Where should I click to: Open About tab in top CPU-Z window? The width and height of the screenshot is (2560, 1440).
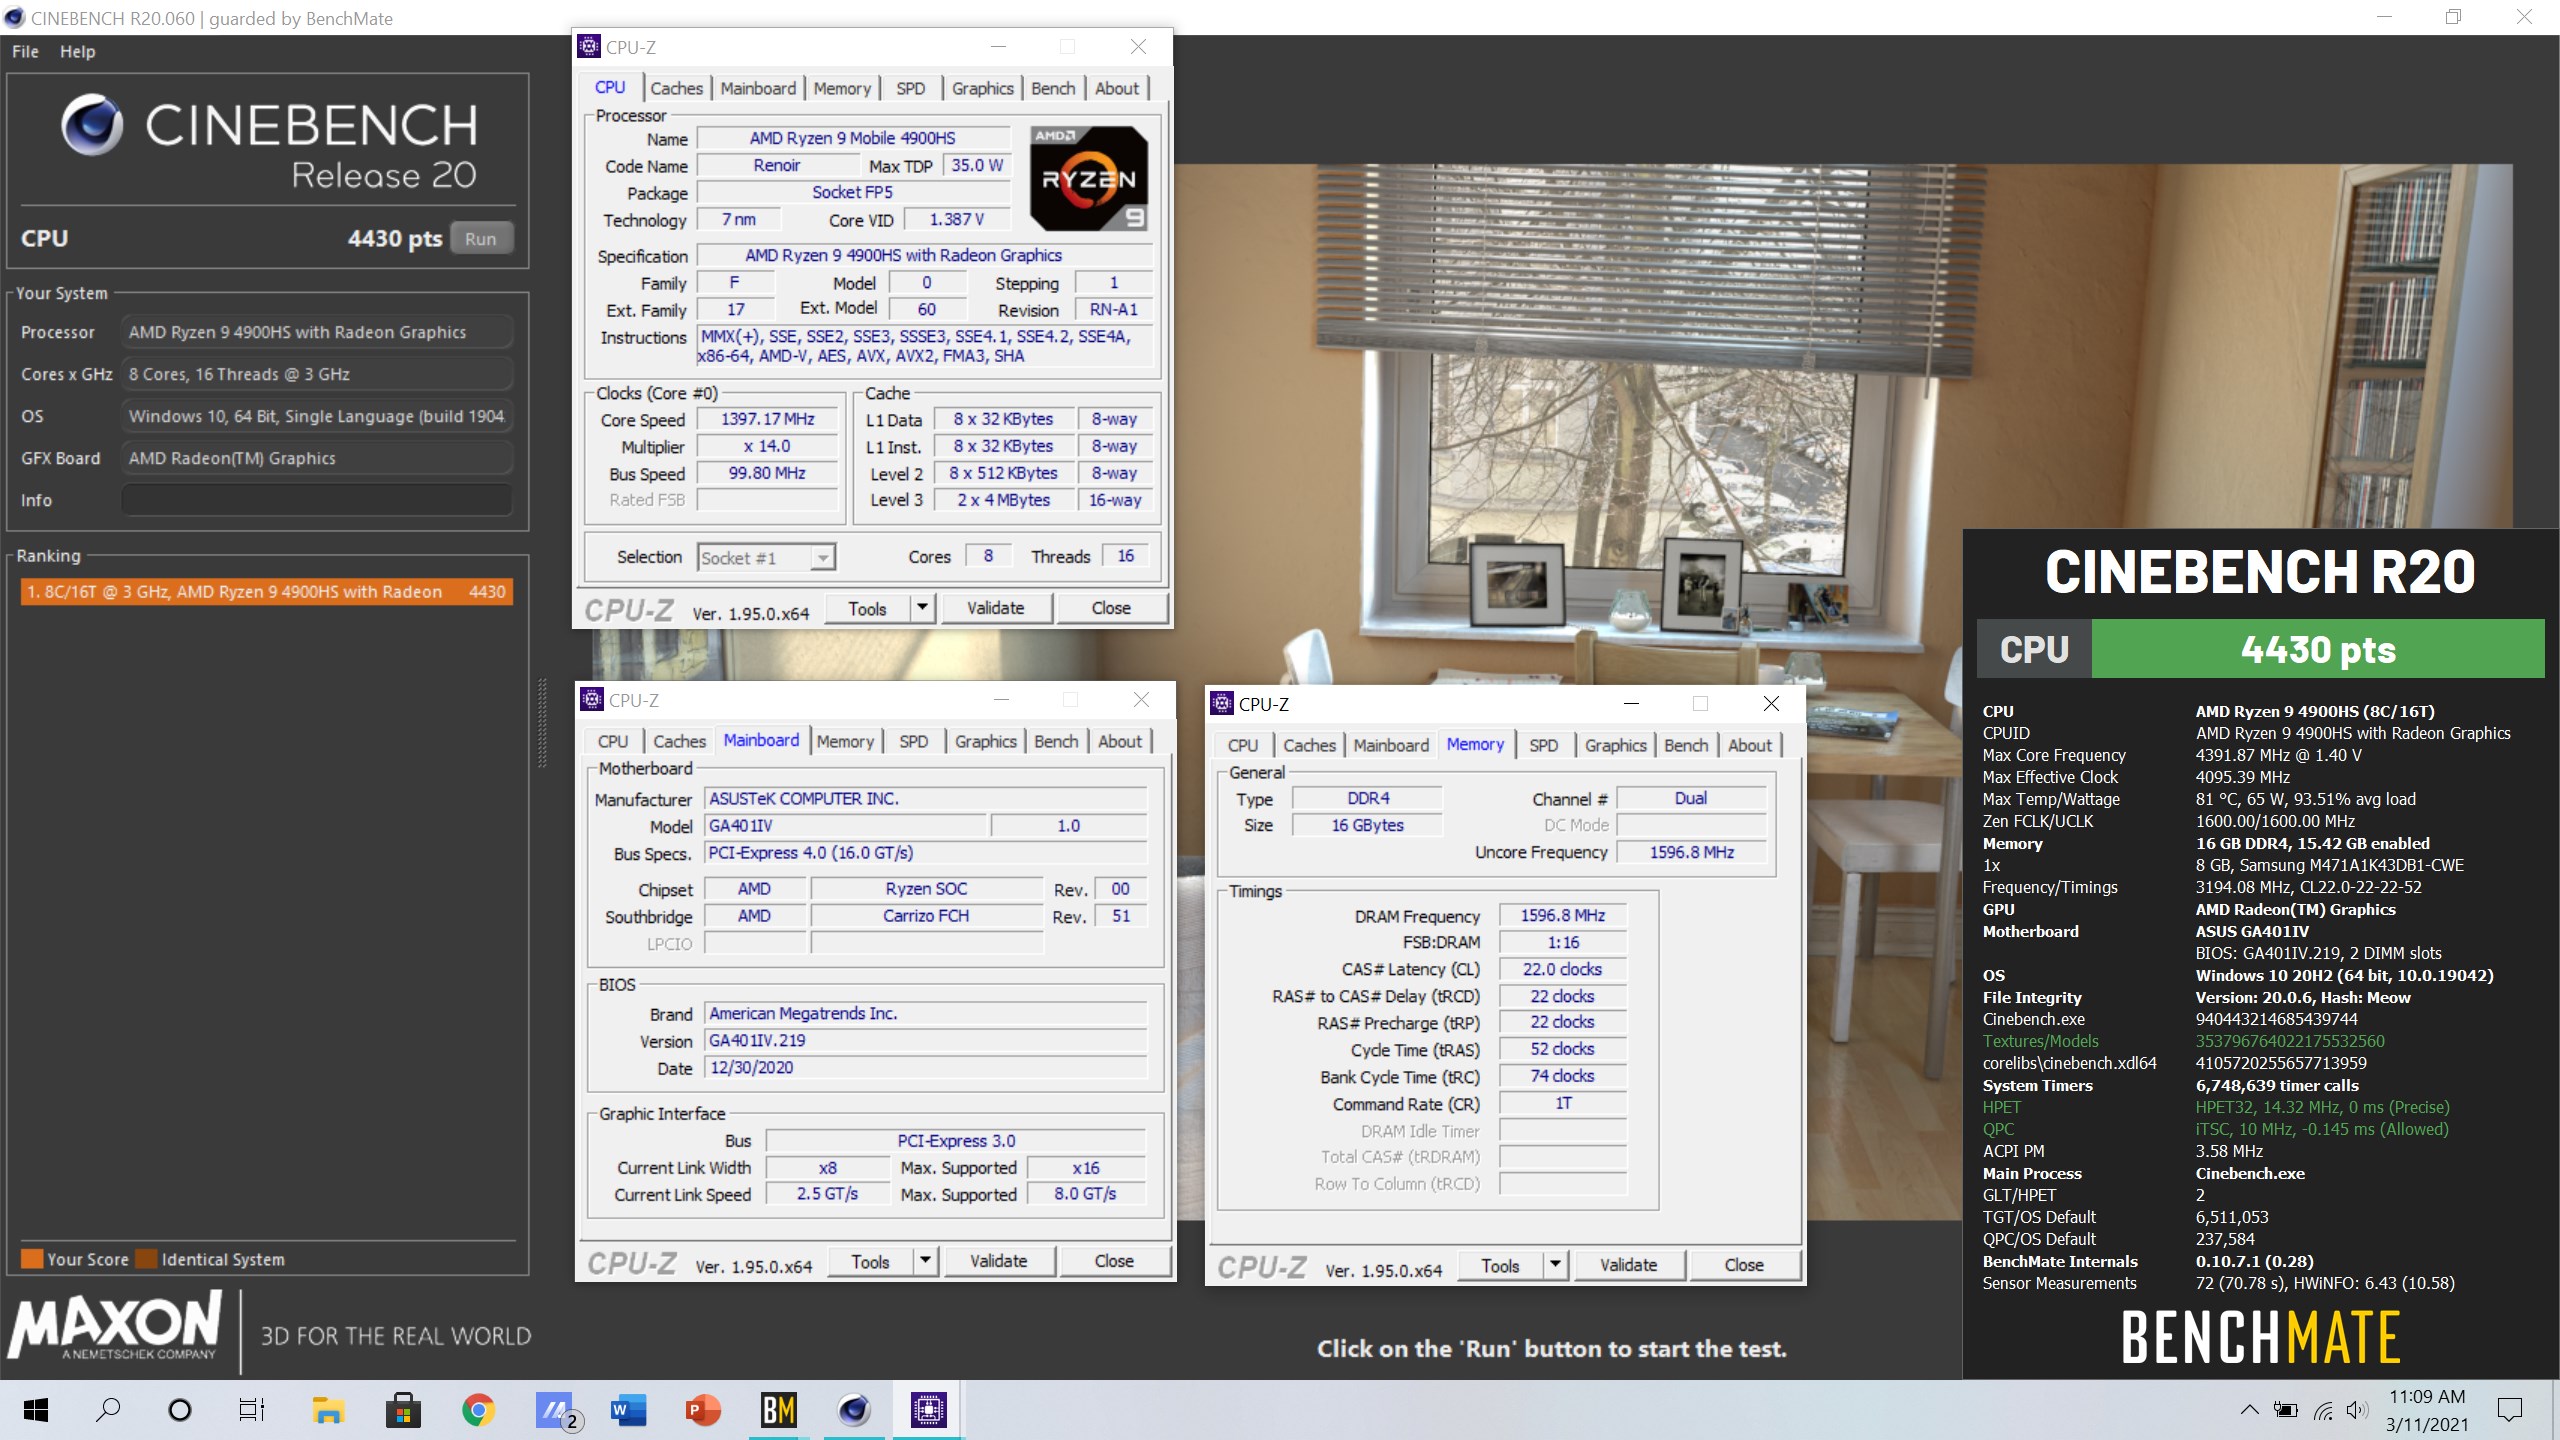[x=1117, y=88]
